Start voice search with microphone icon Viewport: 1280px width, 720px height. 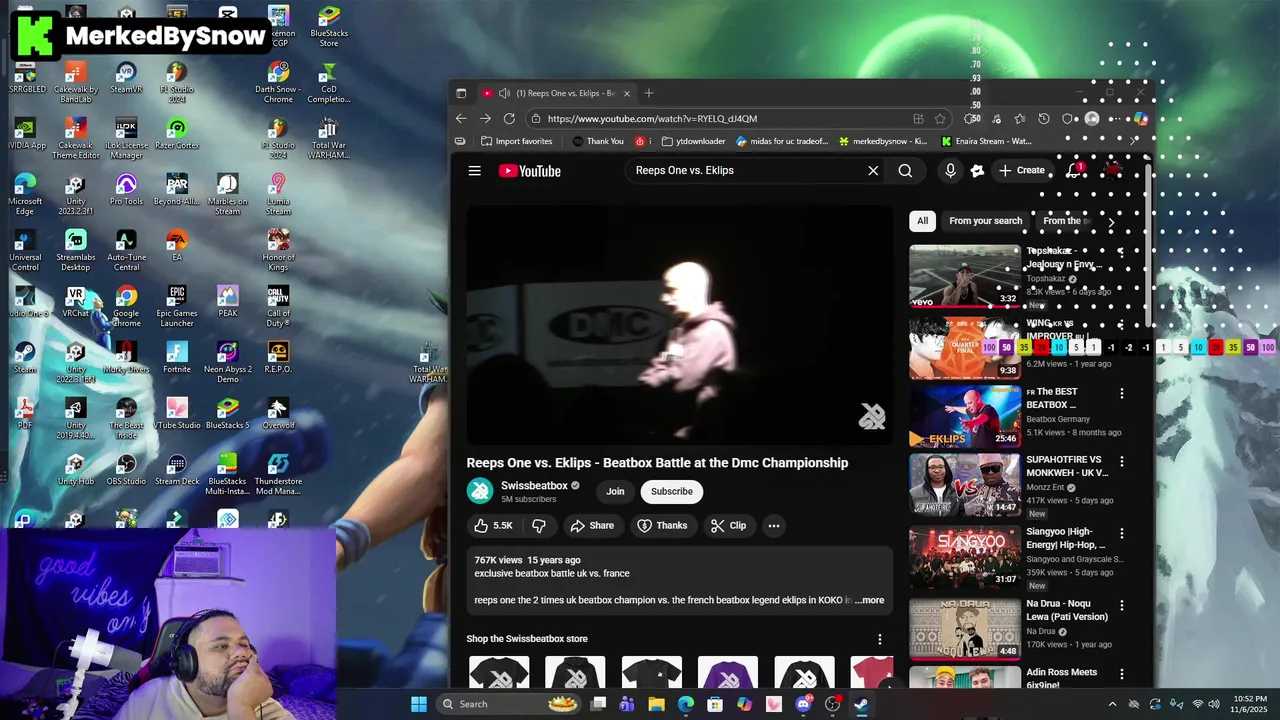[x=950, y=171]
